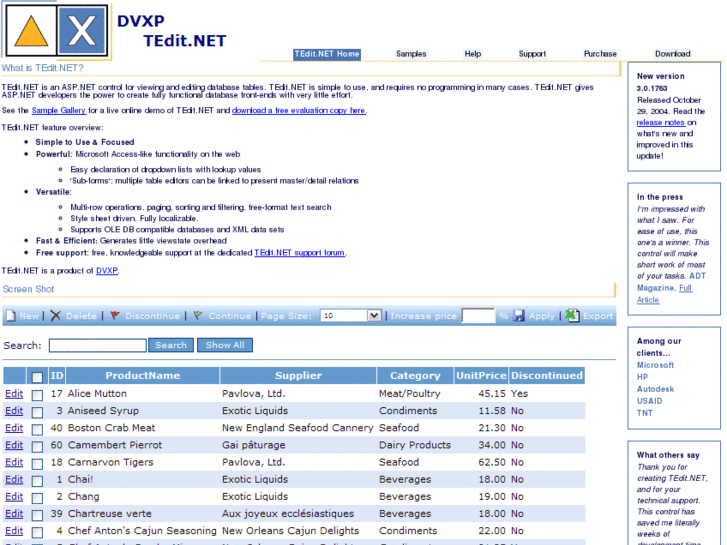Click the Search text field

tap(97, 345)
